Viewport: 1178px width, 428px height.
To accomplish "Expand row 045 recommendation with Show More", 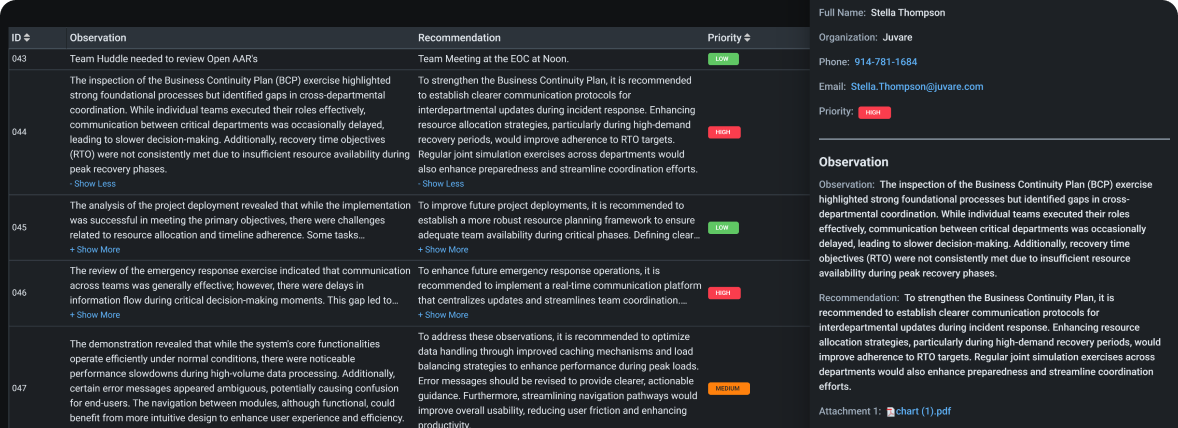I will pyautogui.click(x=443, y=250).
